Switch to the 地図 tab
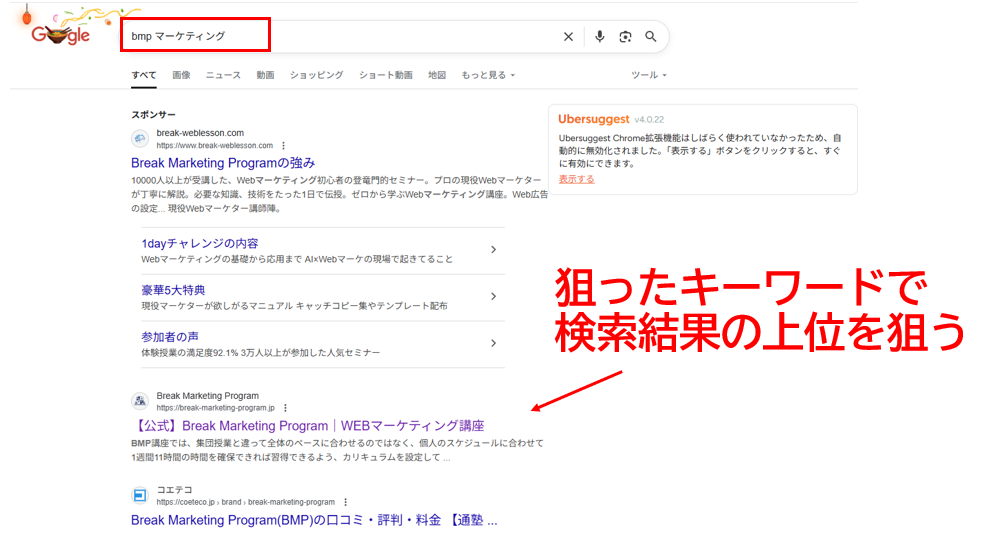The width and height of the screenshot is (982, 549). click(x=437, y=75)
